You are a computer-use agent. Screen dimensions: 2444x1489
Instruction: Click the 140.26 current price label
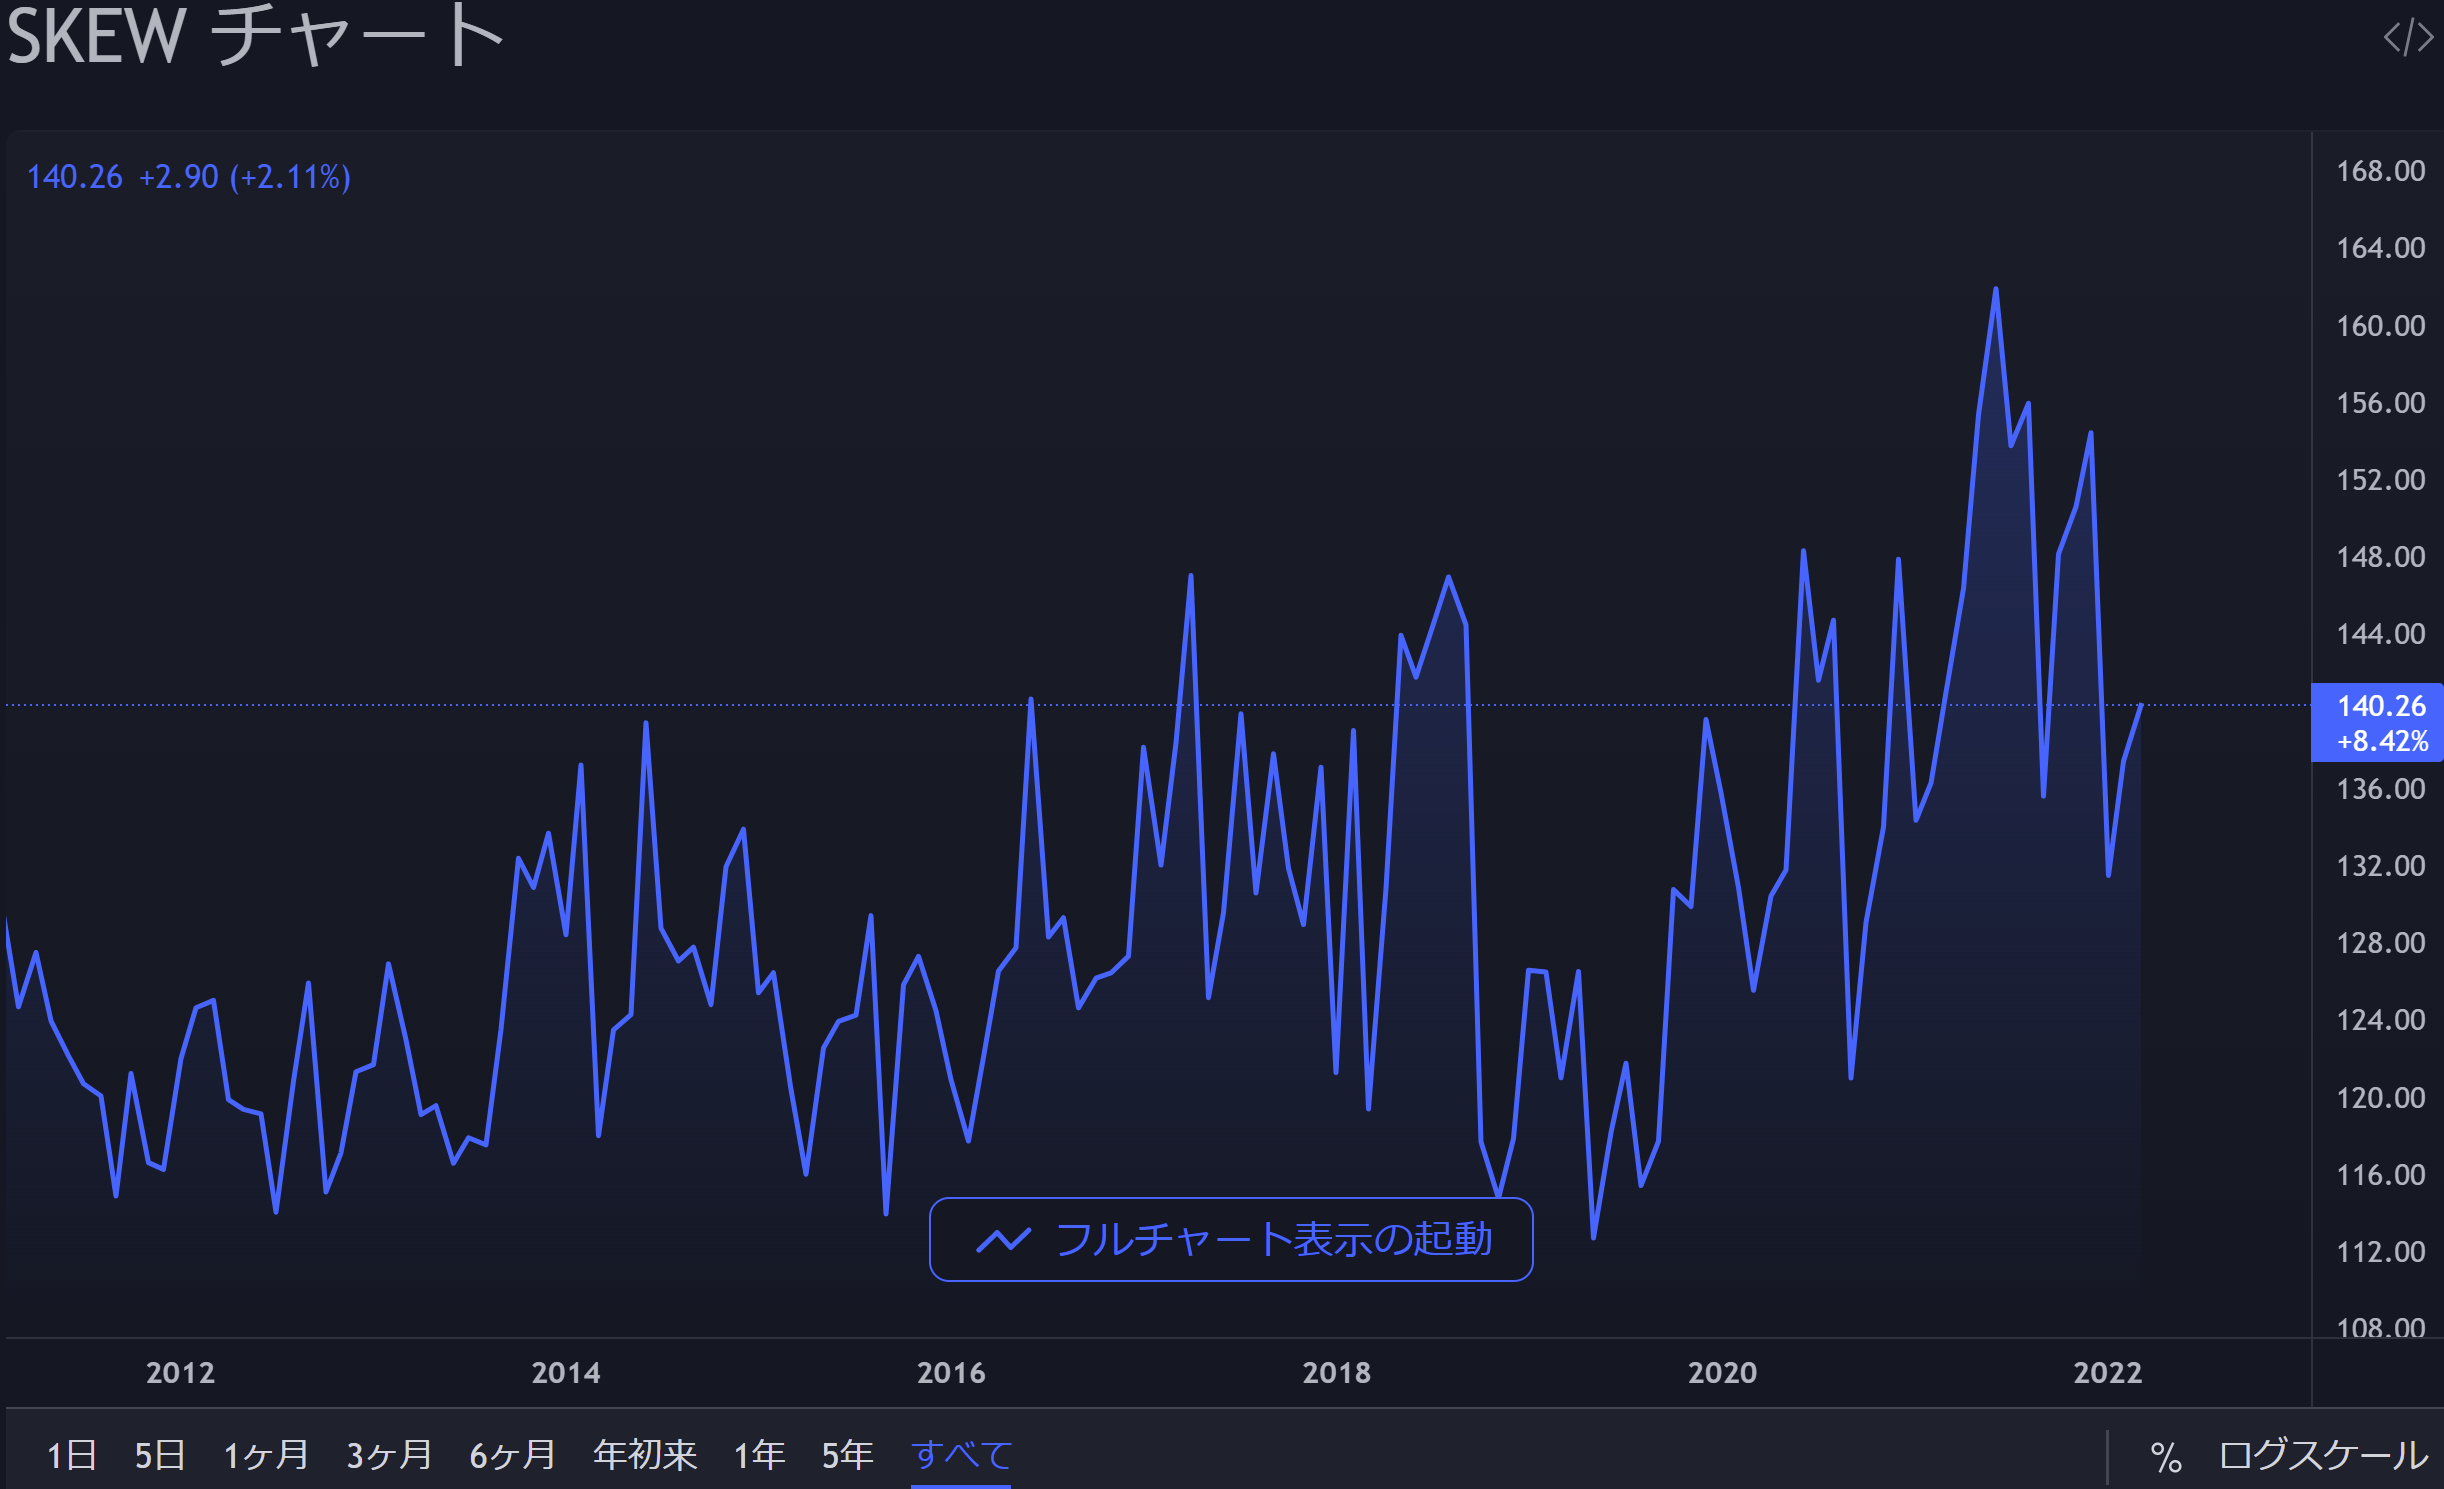(2380, 706)
